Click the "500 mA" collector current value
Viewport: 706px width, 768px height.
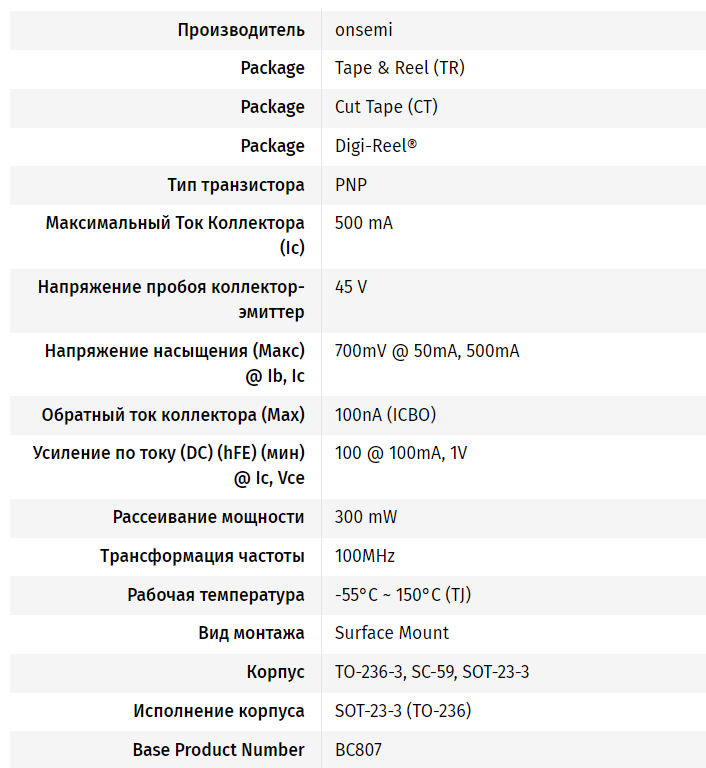coord(364,223)
